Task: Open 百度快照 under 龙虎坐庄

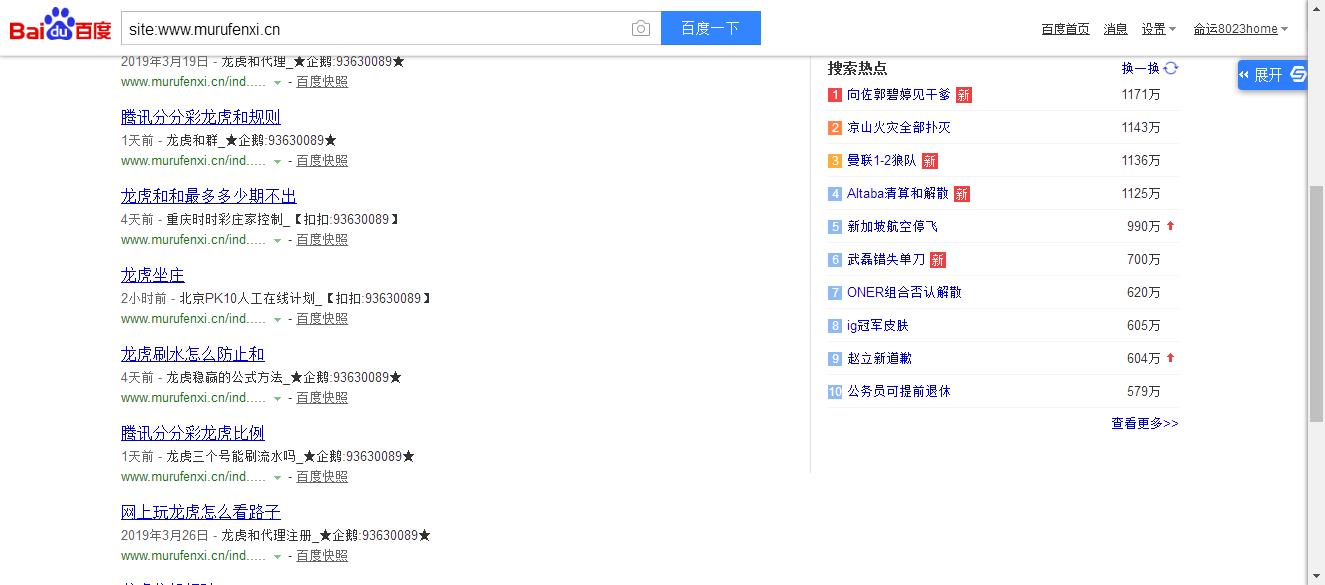Action: click(322, 319)
